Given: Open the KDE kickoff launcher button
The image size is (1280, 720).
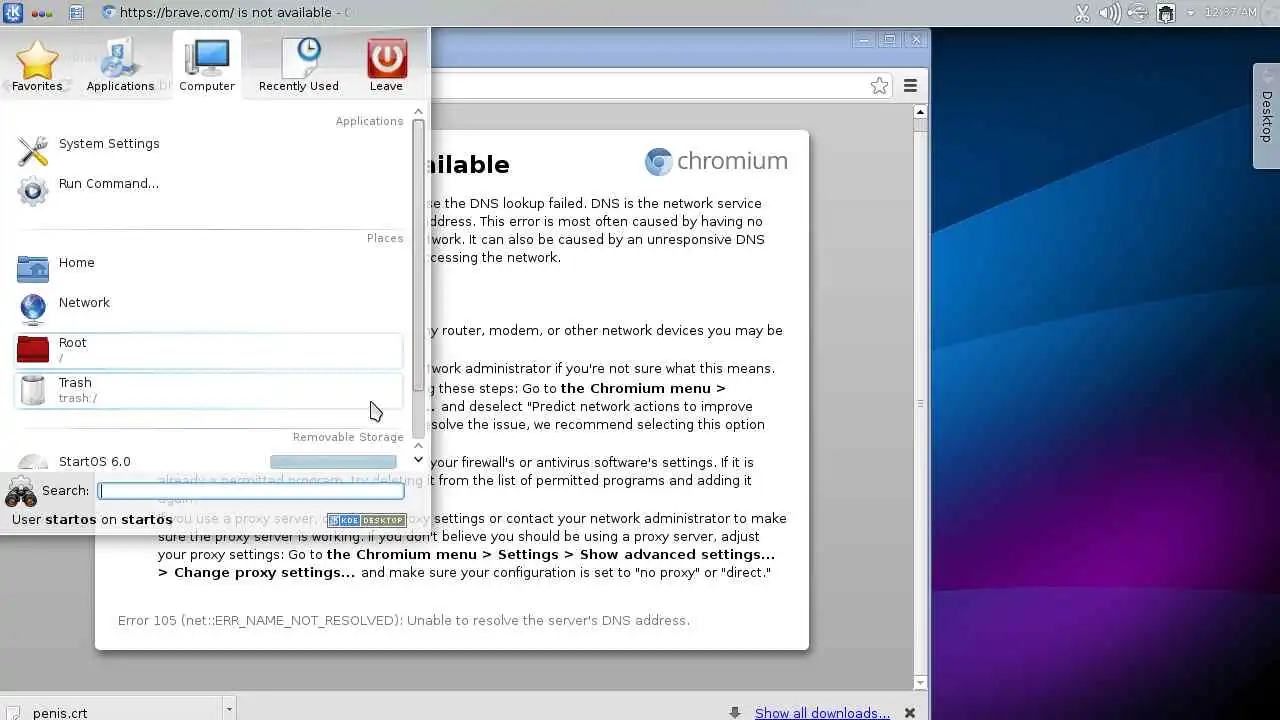Looking at the screenshot, I should pyautogui.click(x=13, y=13).
